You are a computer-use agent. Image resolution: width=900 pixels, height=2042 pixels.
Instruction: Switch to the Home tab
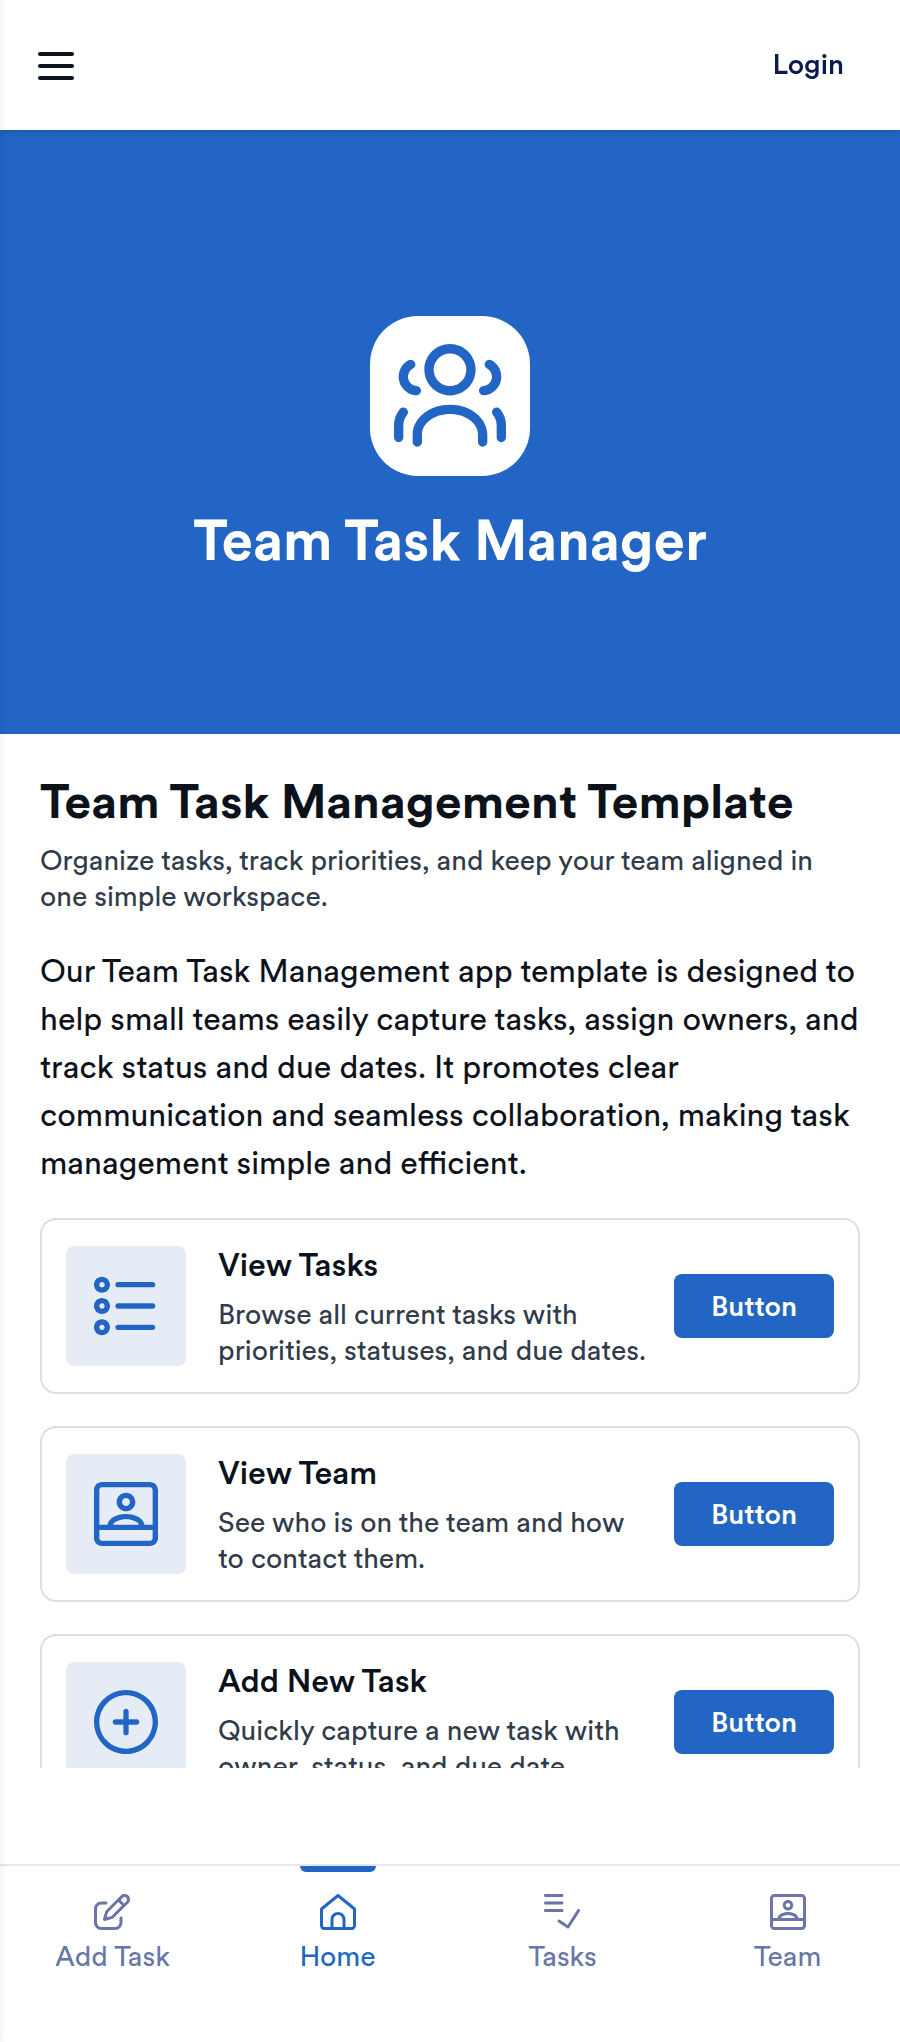coord(338,1932)
